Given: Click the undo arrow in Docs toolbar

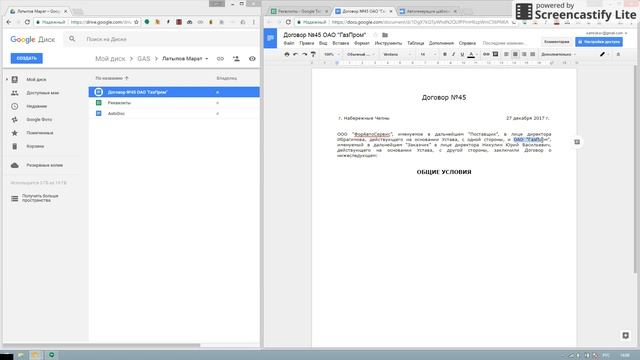Looking at the screenshot, I should coord(296,54).
